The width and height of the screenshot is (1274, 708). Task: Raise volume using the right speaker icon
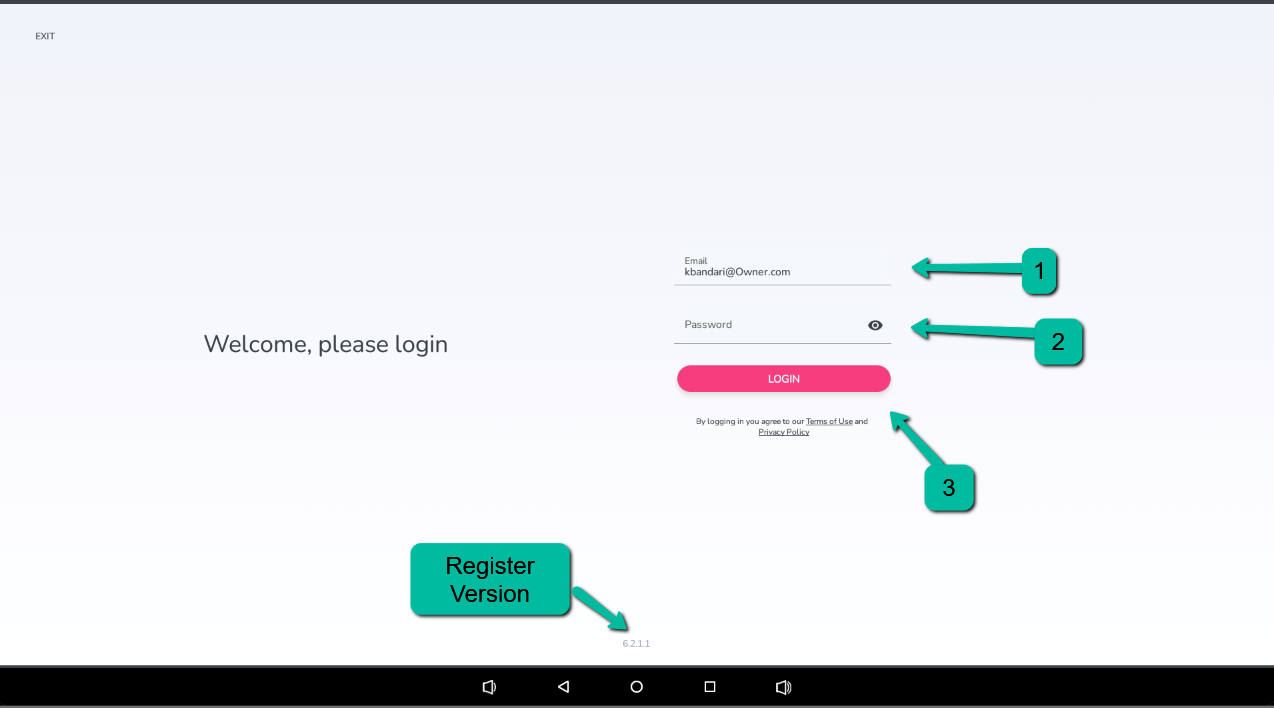783,687
